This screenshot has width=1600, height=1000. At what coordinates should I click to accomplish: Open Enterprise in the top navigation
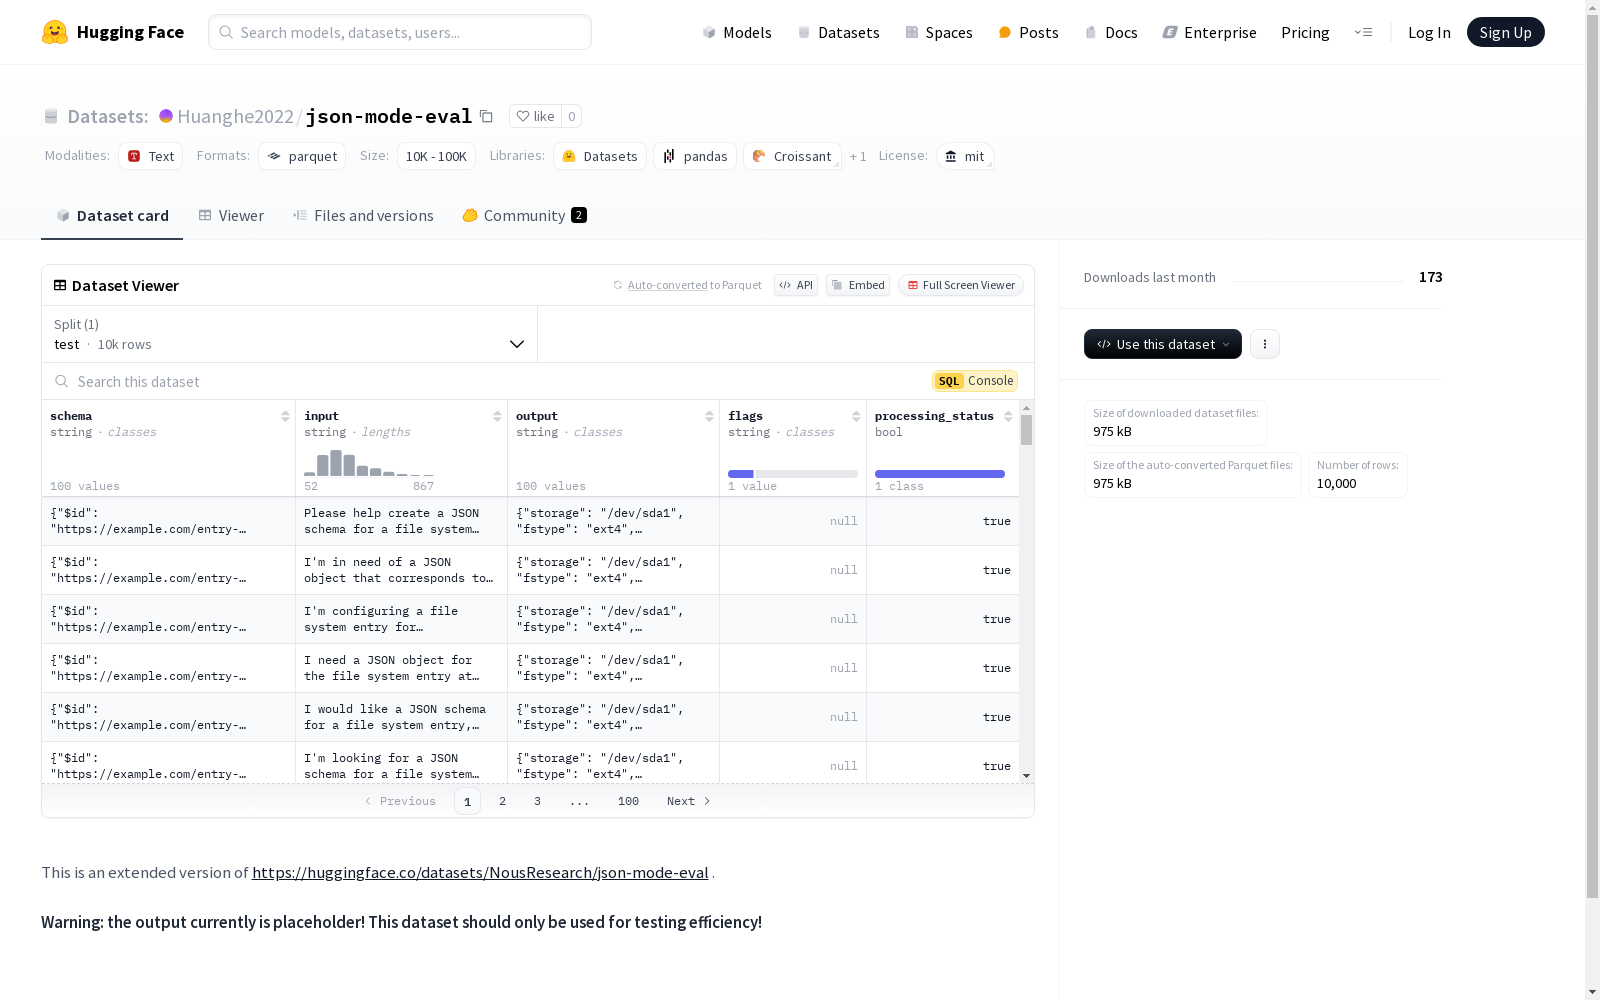(x=1209, y=32)
